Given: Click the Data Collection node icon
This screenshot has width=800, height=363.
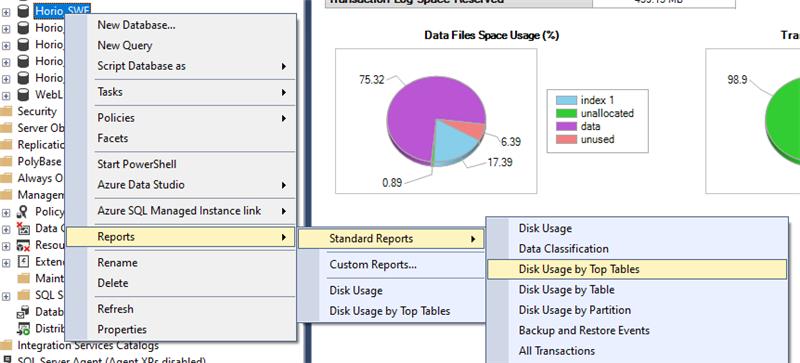Looking at the screenshot, I should (x=23, y=228).
